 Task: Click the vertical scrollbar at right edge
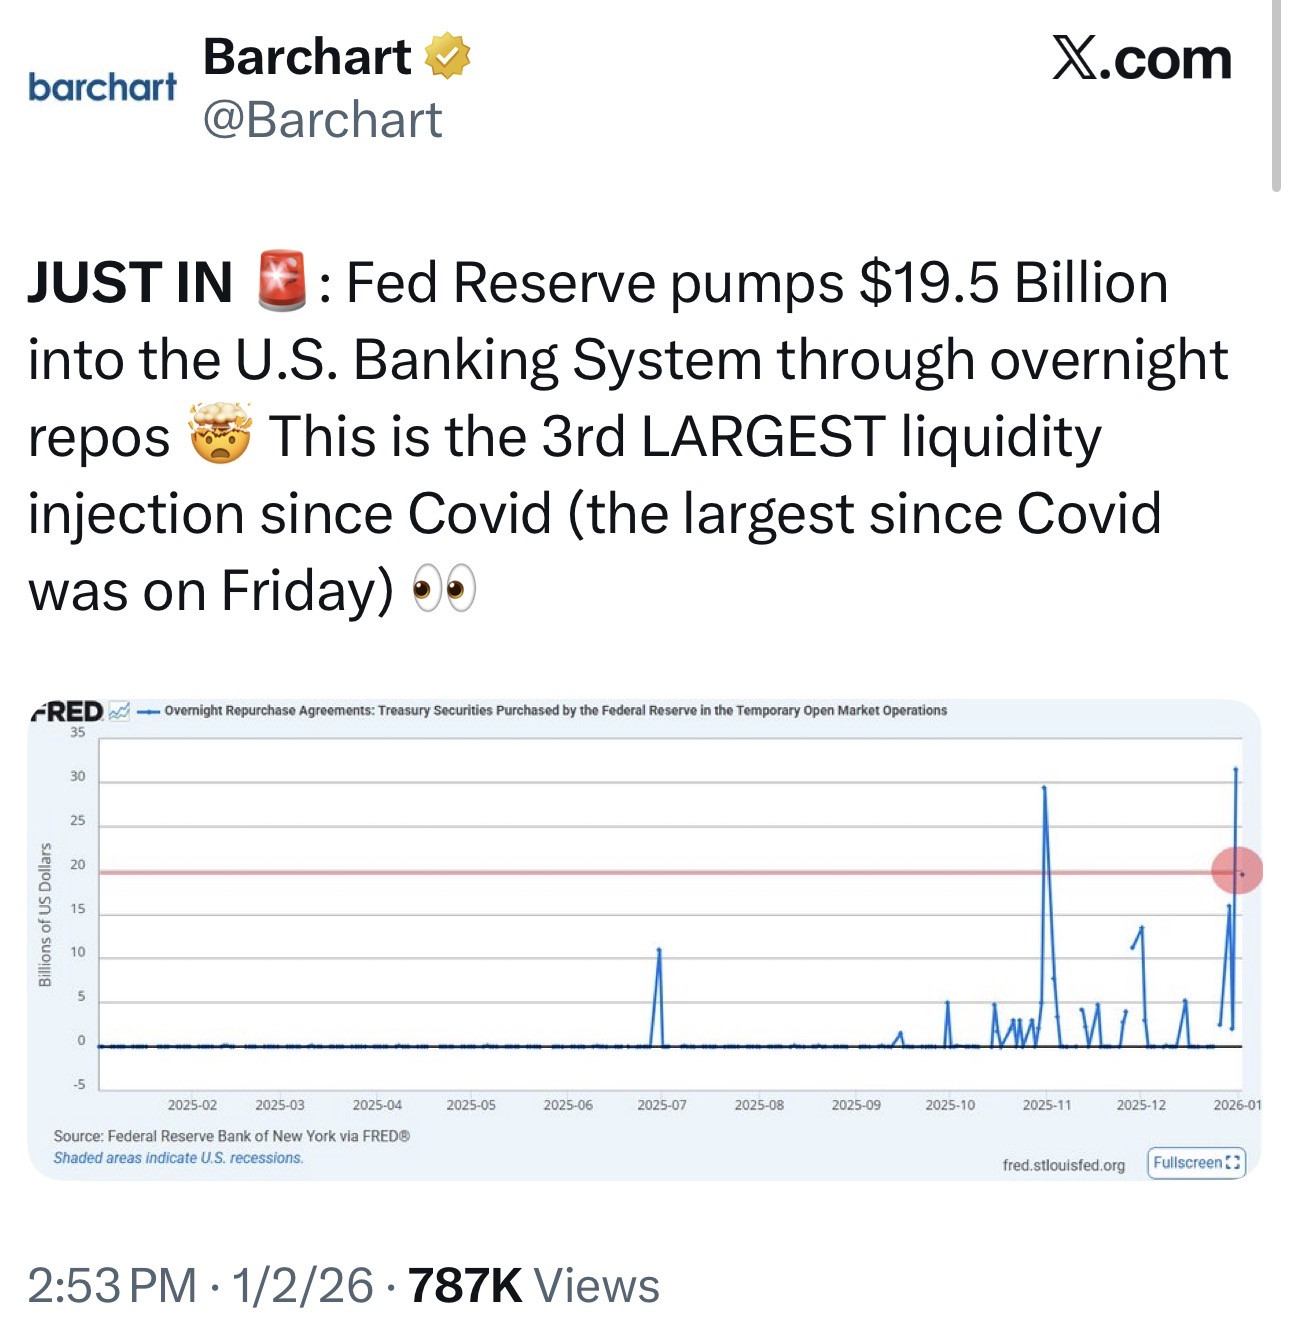tap(1275, 95)
